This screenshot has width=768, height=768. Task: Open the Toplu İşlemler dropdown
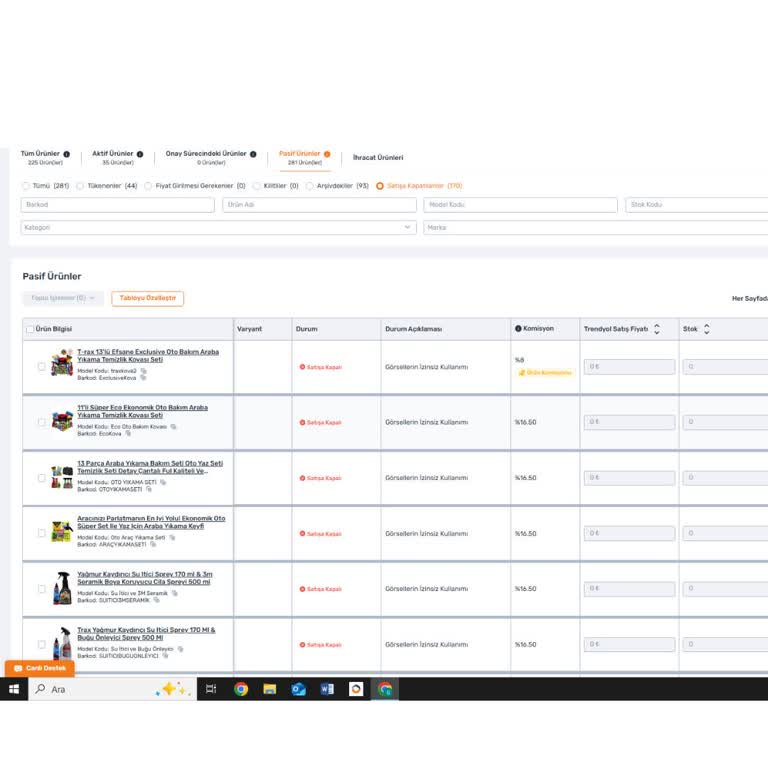point(63,298)
